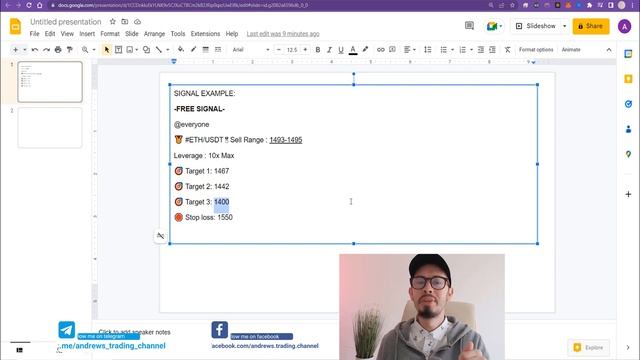Increase the font size
The image size is (640, 360).
coord(305,50)
